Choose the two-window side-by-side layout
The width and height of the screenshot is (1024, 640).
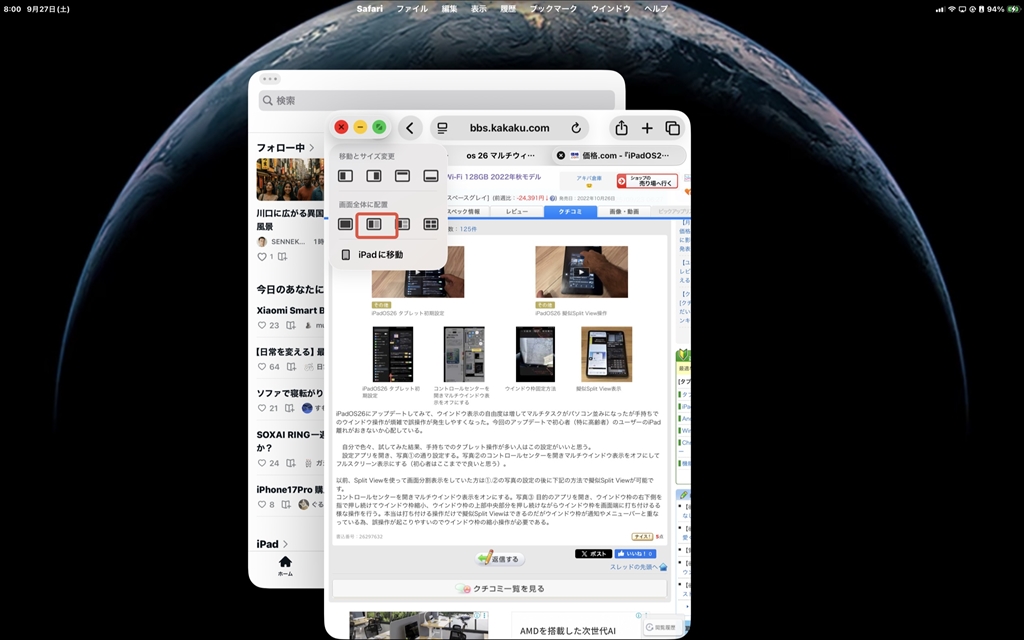coord(374,225)
